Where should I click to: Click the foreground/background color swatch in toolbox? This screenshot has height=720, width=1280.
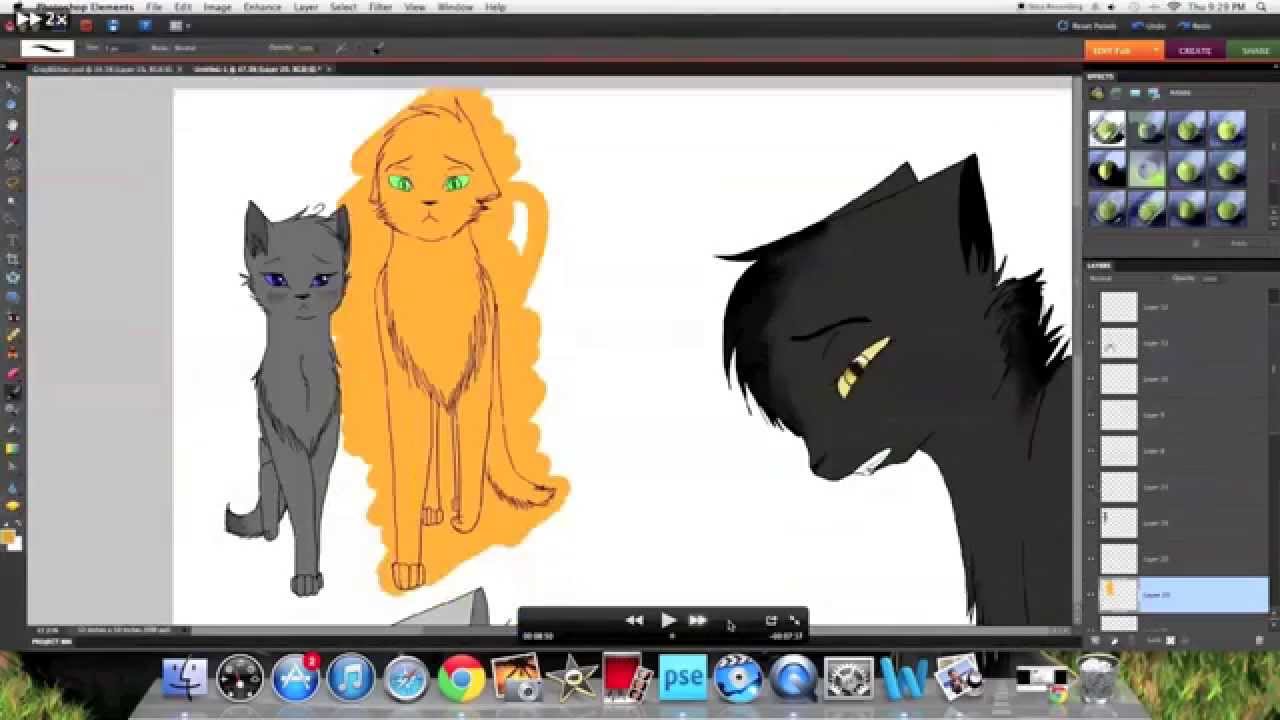pyautogui.click(x=11, y=540)
